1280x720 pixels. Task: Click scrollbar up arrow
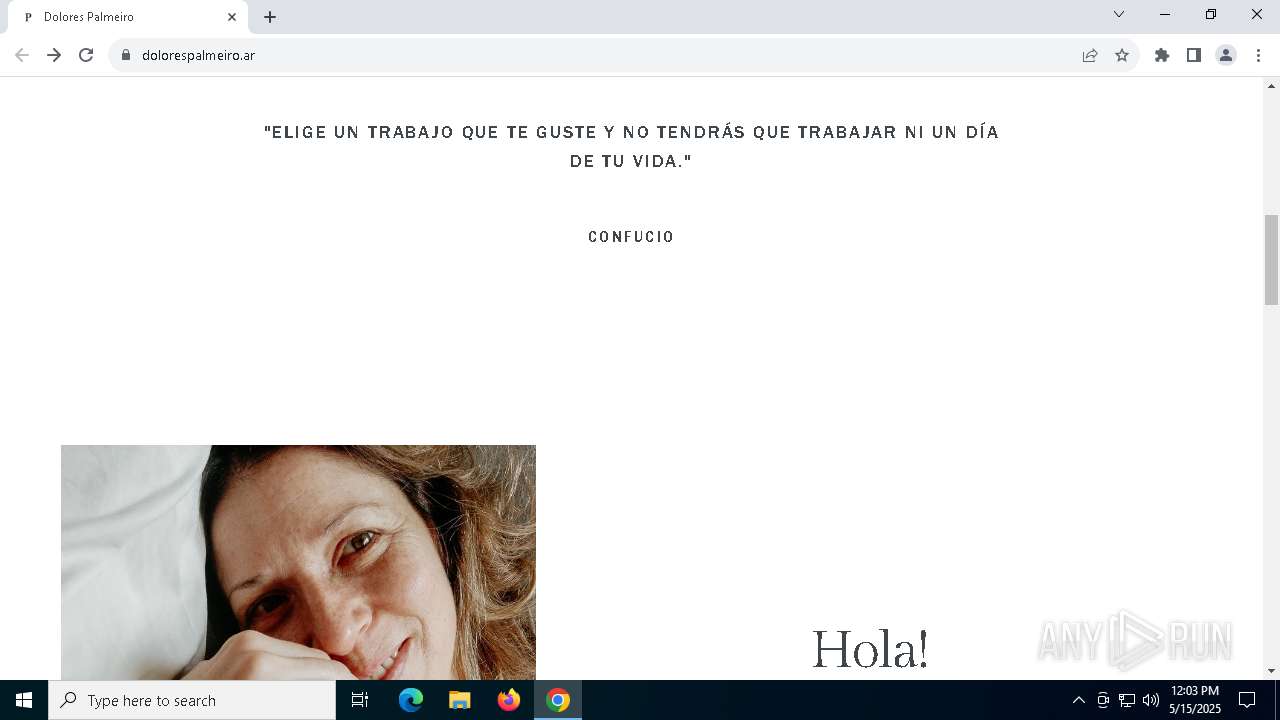(x=1272, y=85)
